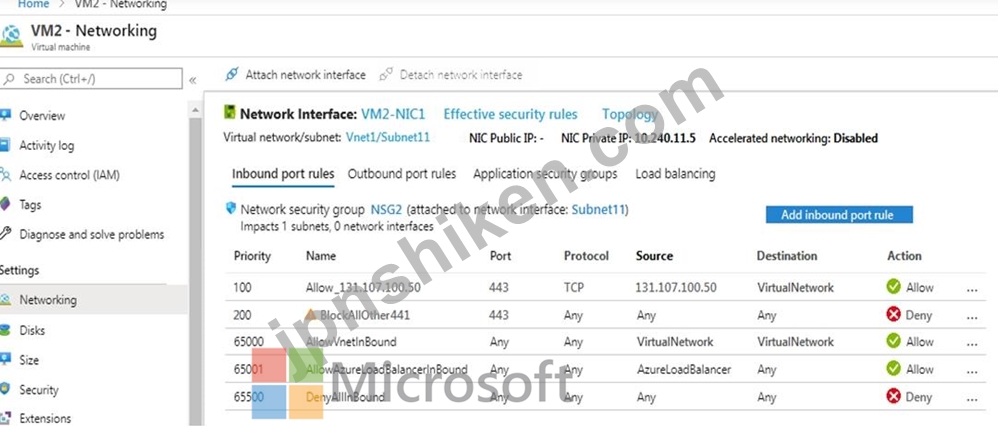Click the Diagnose and solve problems wrench icon
Viewport: 998px width, 426px height.
(6, 234)
